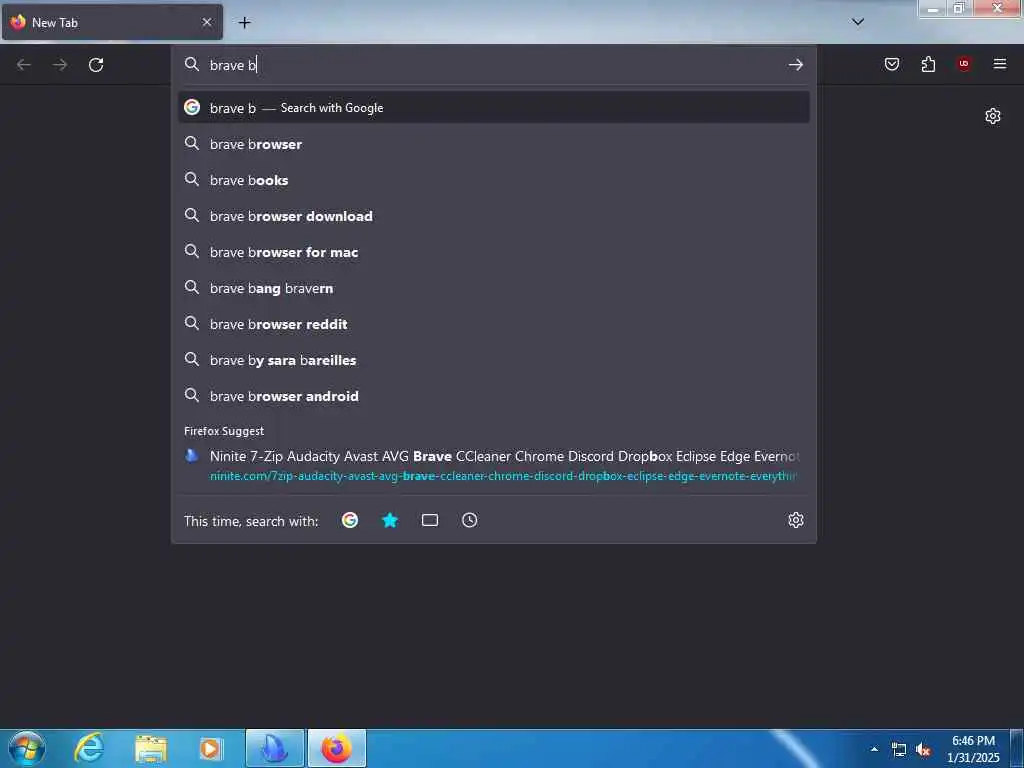Screen dimensions: 1024x768
Task: Click the Go arrow in address bar
Action: pos(795,65)
